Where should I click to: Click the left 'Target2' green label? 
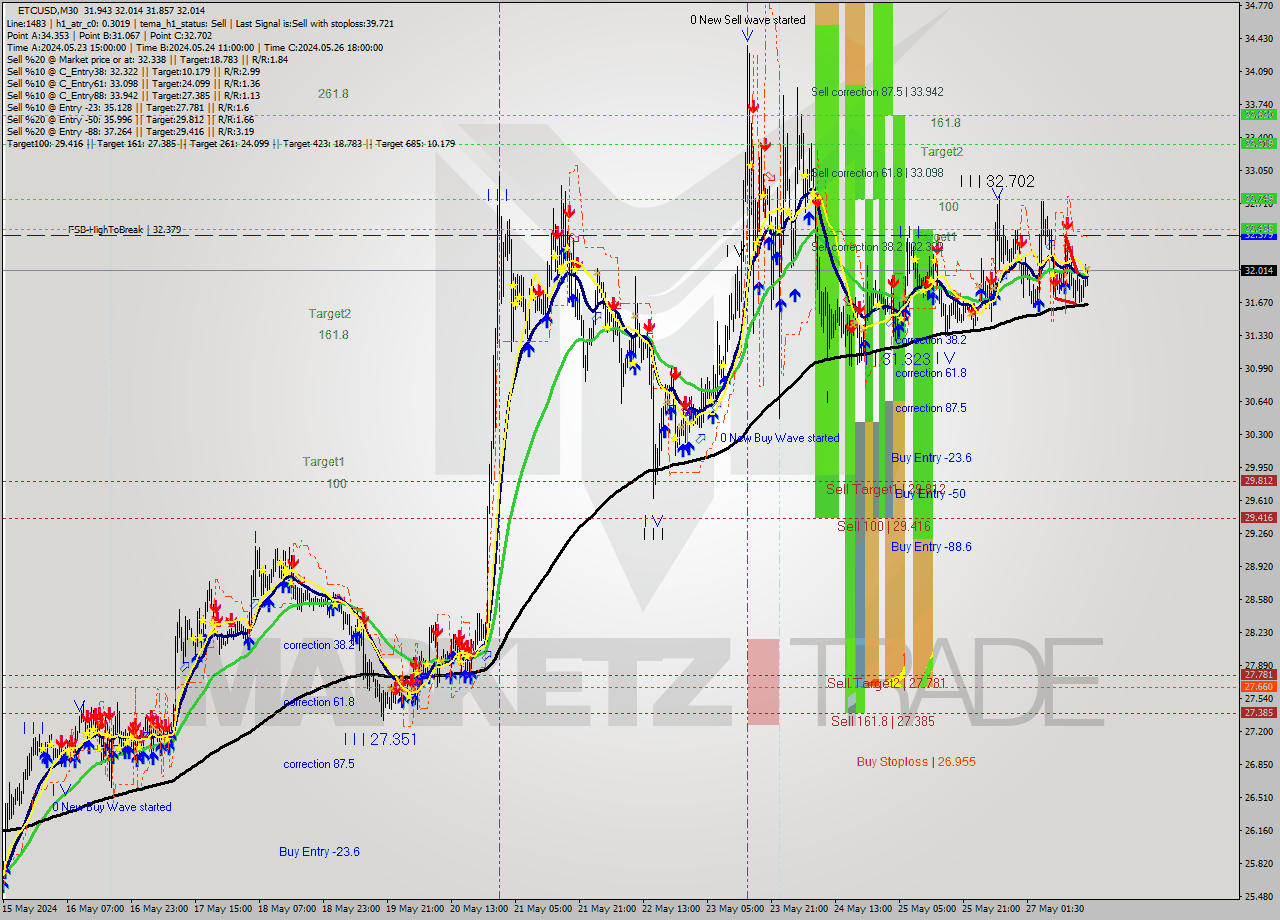coord(329,314)
